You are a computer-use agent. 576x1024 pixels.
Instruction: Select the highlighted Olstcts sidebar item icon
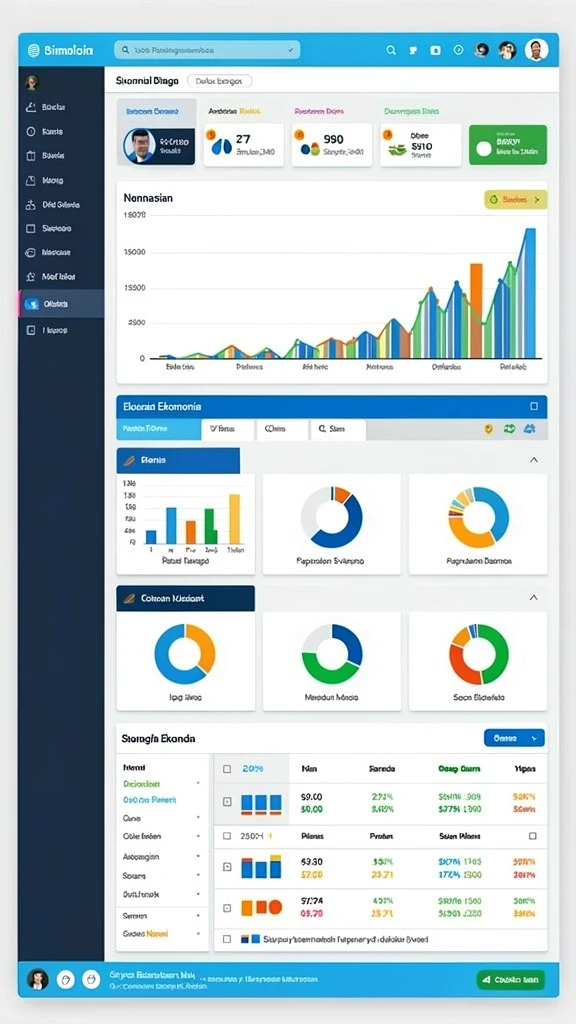(x=31, y=304)
